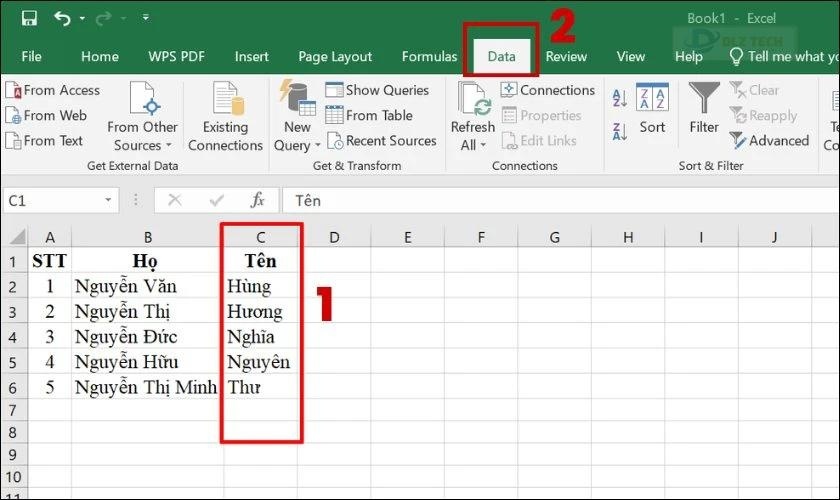Click From Table in Get & Transform
This screenshot has height=500, width=840.
369,115
